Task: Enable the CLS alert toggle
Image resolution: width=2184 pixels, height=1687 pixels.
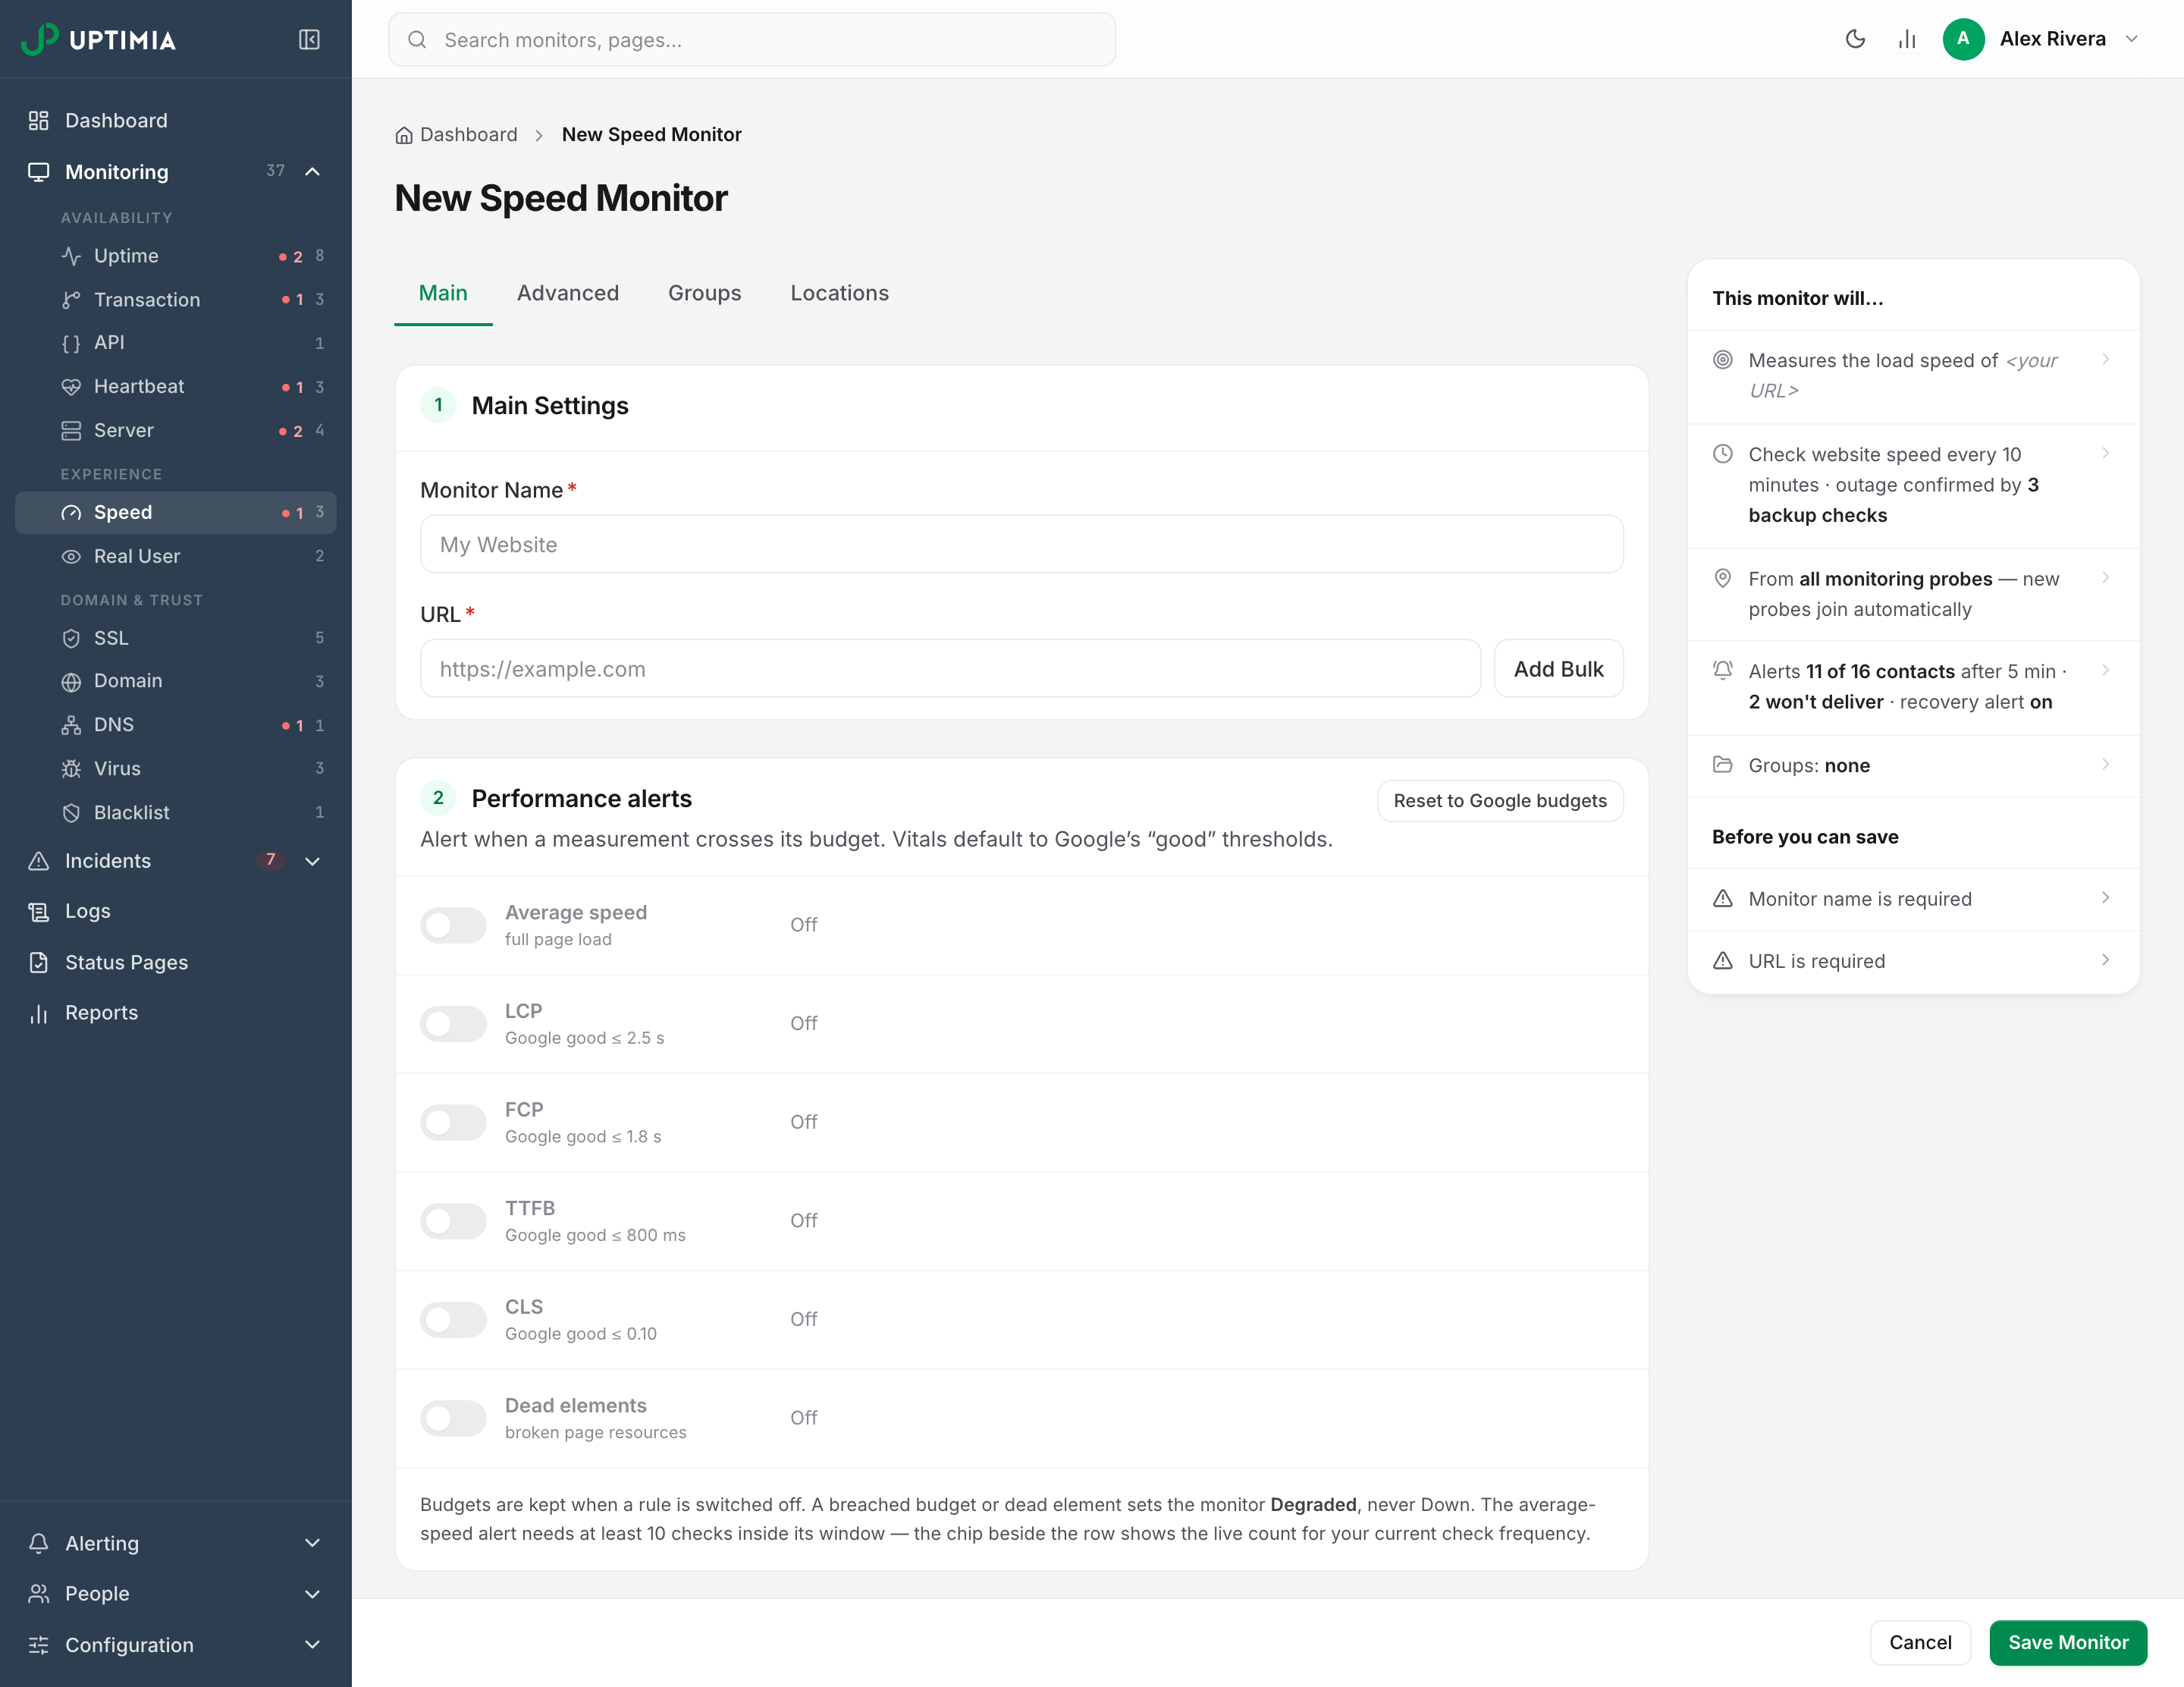Action: click(x=453, y=1320)
